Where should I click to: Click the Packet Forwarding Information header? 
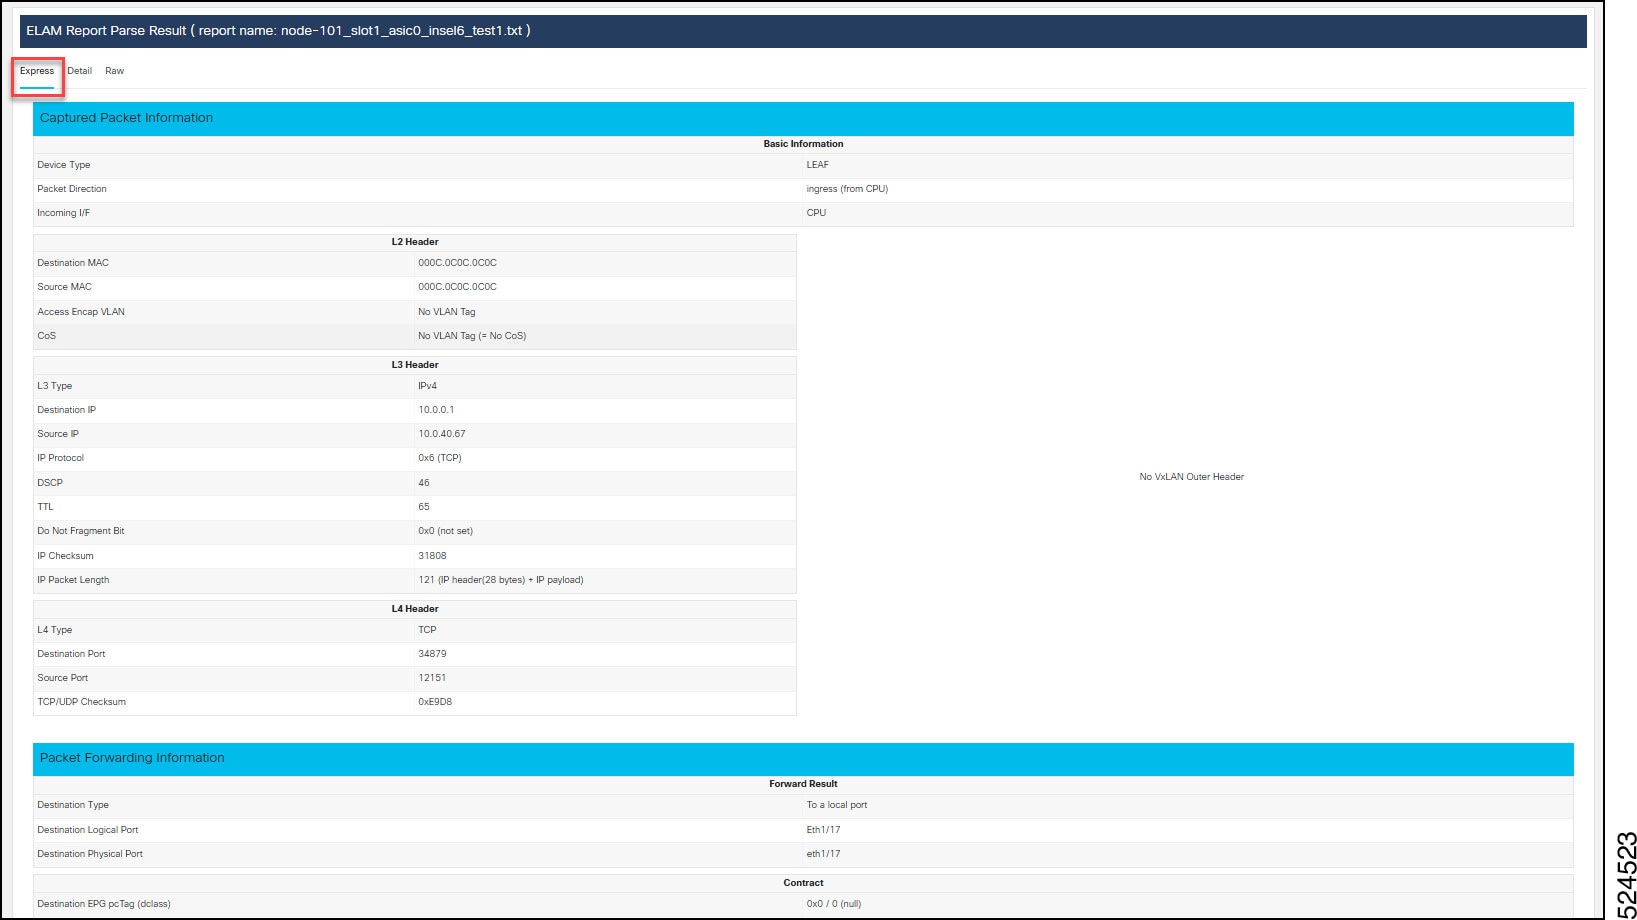(132, 758)
